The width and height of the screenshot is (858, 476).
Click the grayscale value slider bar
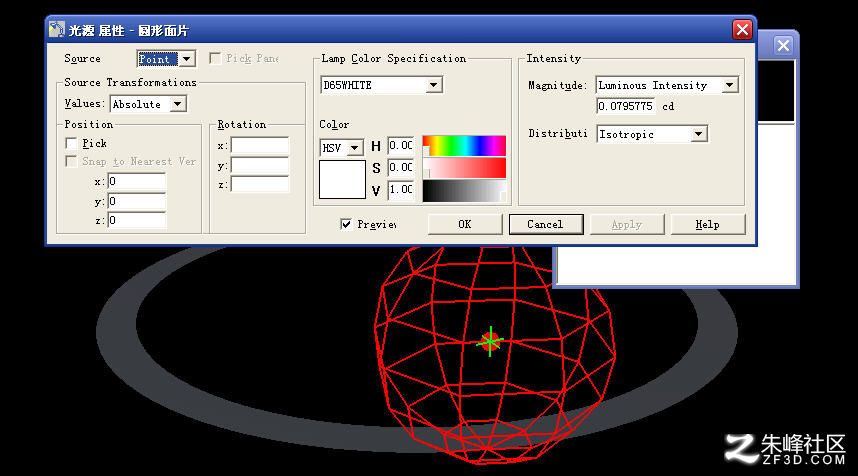pos(464,191)
